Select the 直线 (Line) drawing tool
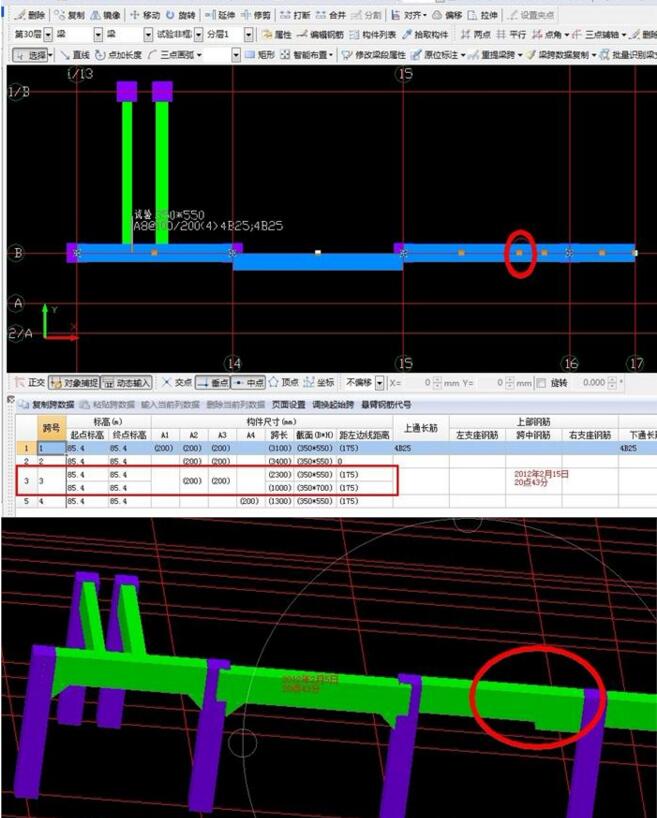Image resolution: width=657 pixels, height=818 pixels. tap(75, 55)
